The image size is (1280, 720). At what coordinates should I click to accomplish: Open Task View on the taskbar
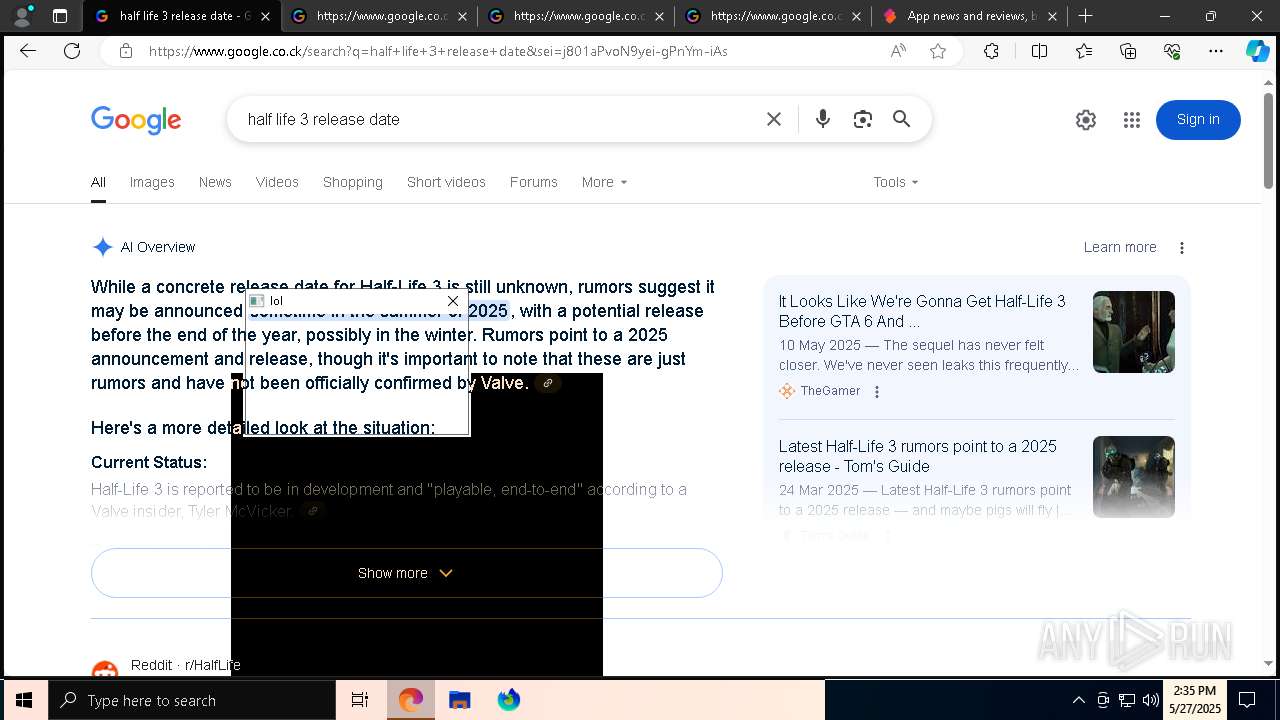[360, 700]
